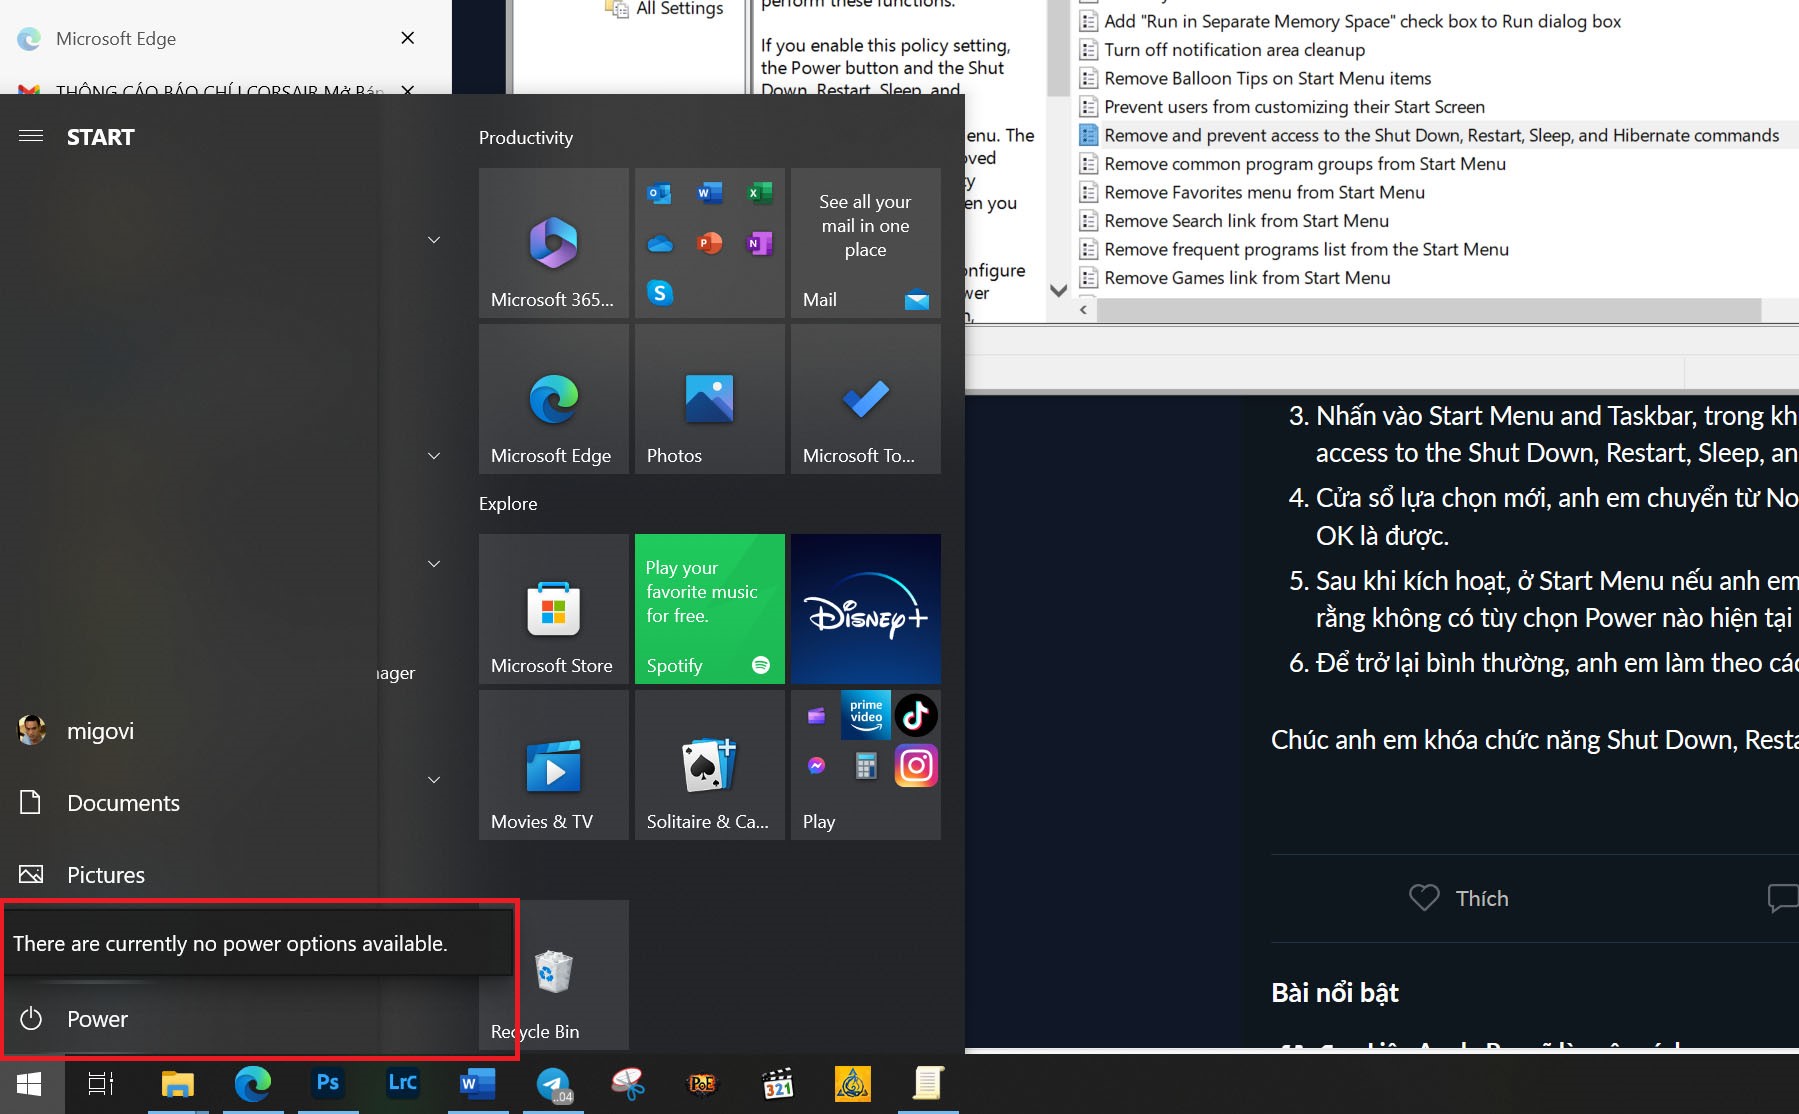Select the Add Run in Separate Memory Space policy
This screenshot has width=1799, height=1114.
(x=1362, y=21)
